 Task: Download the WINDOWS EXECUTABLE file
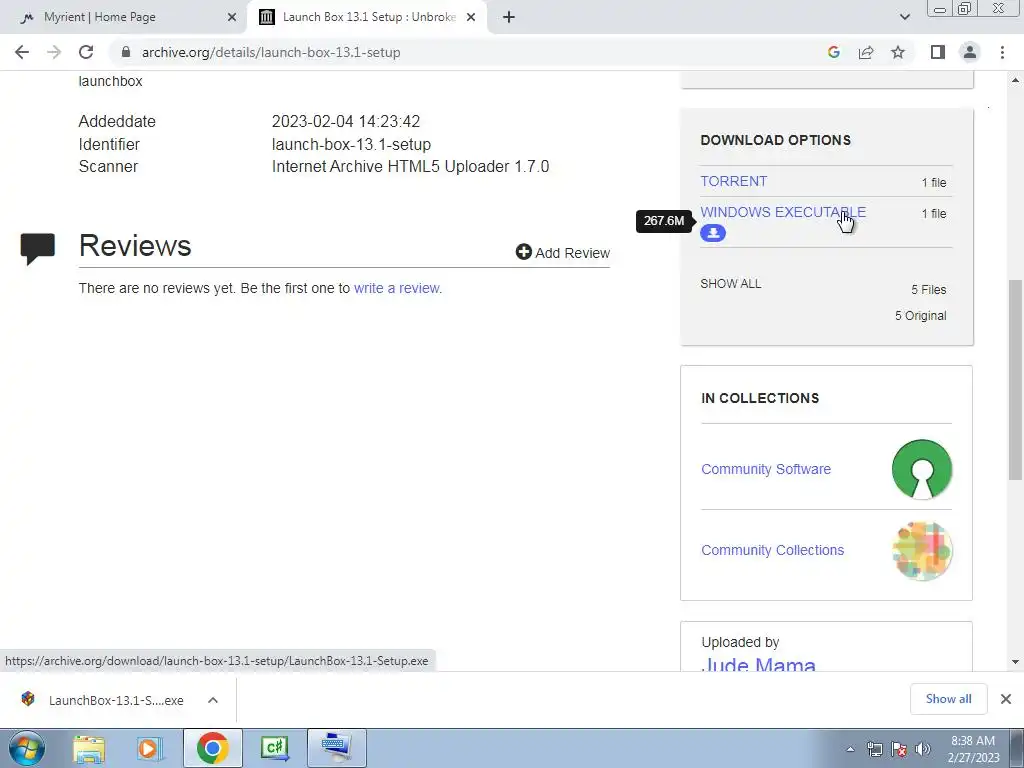click(x=783, y=212)
